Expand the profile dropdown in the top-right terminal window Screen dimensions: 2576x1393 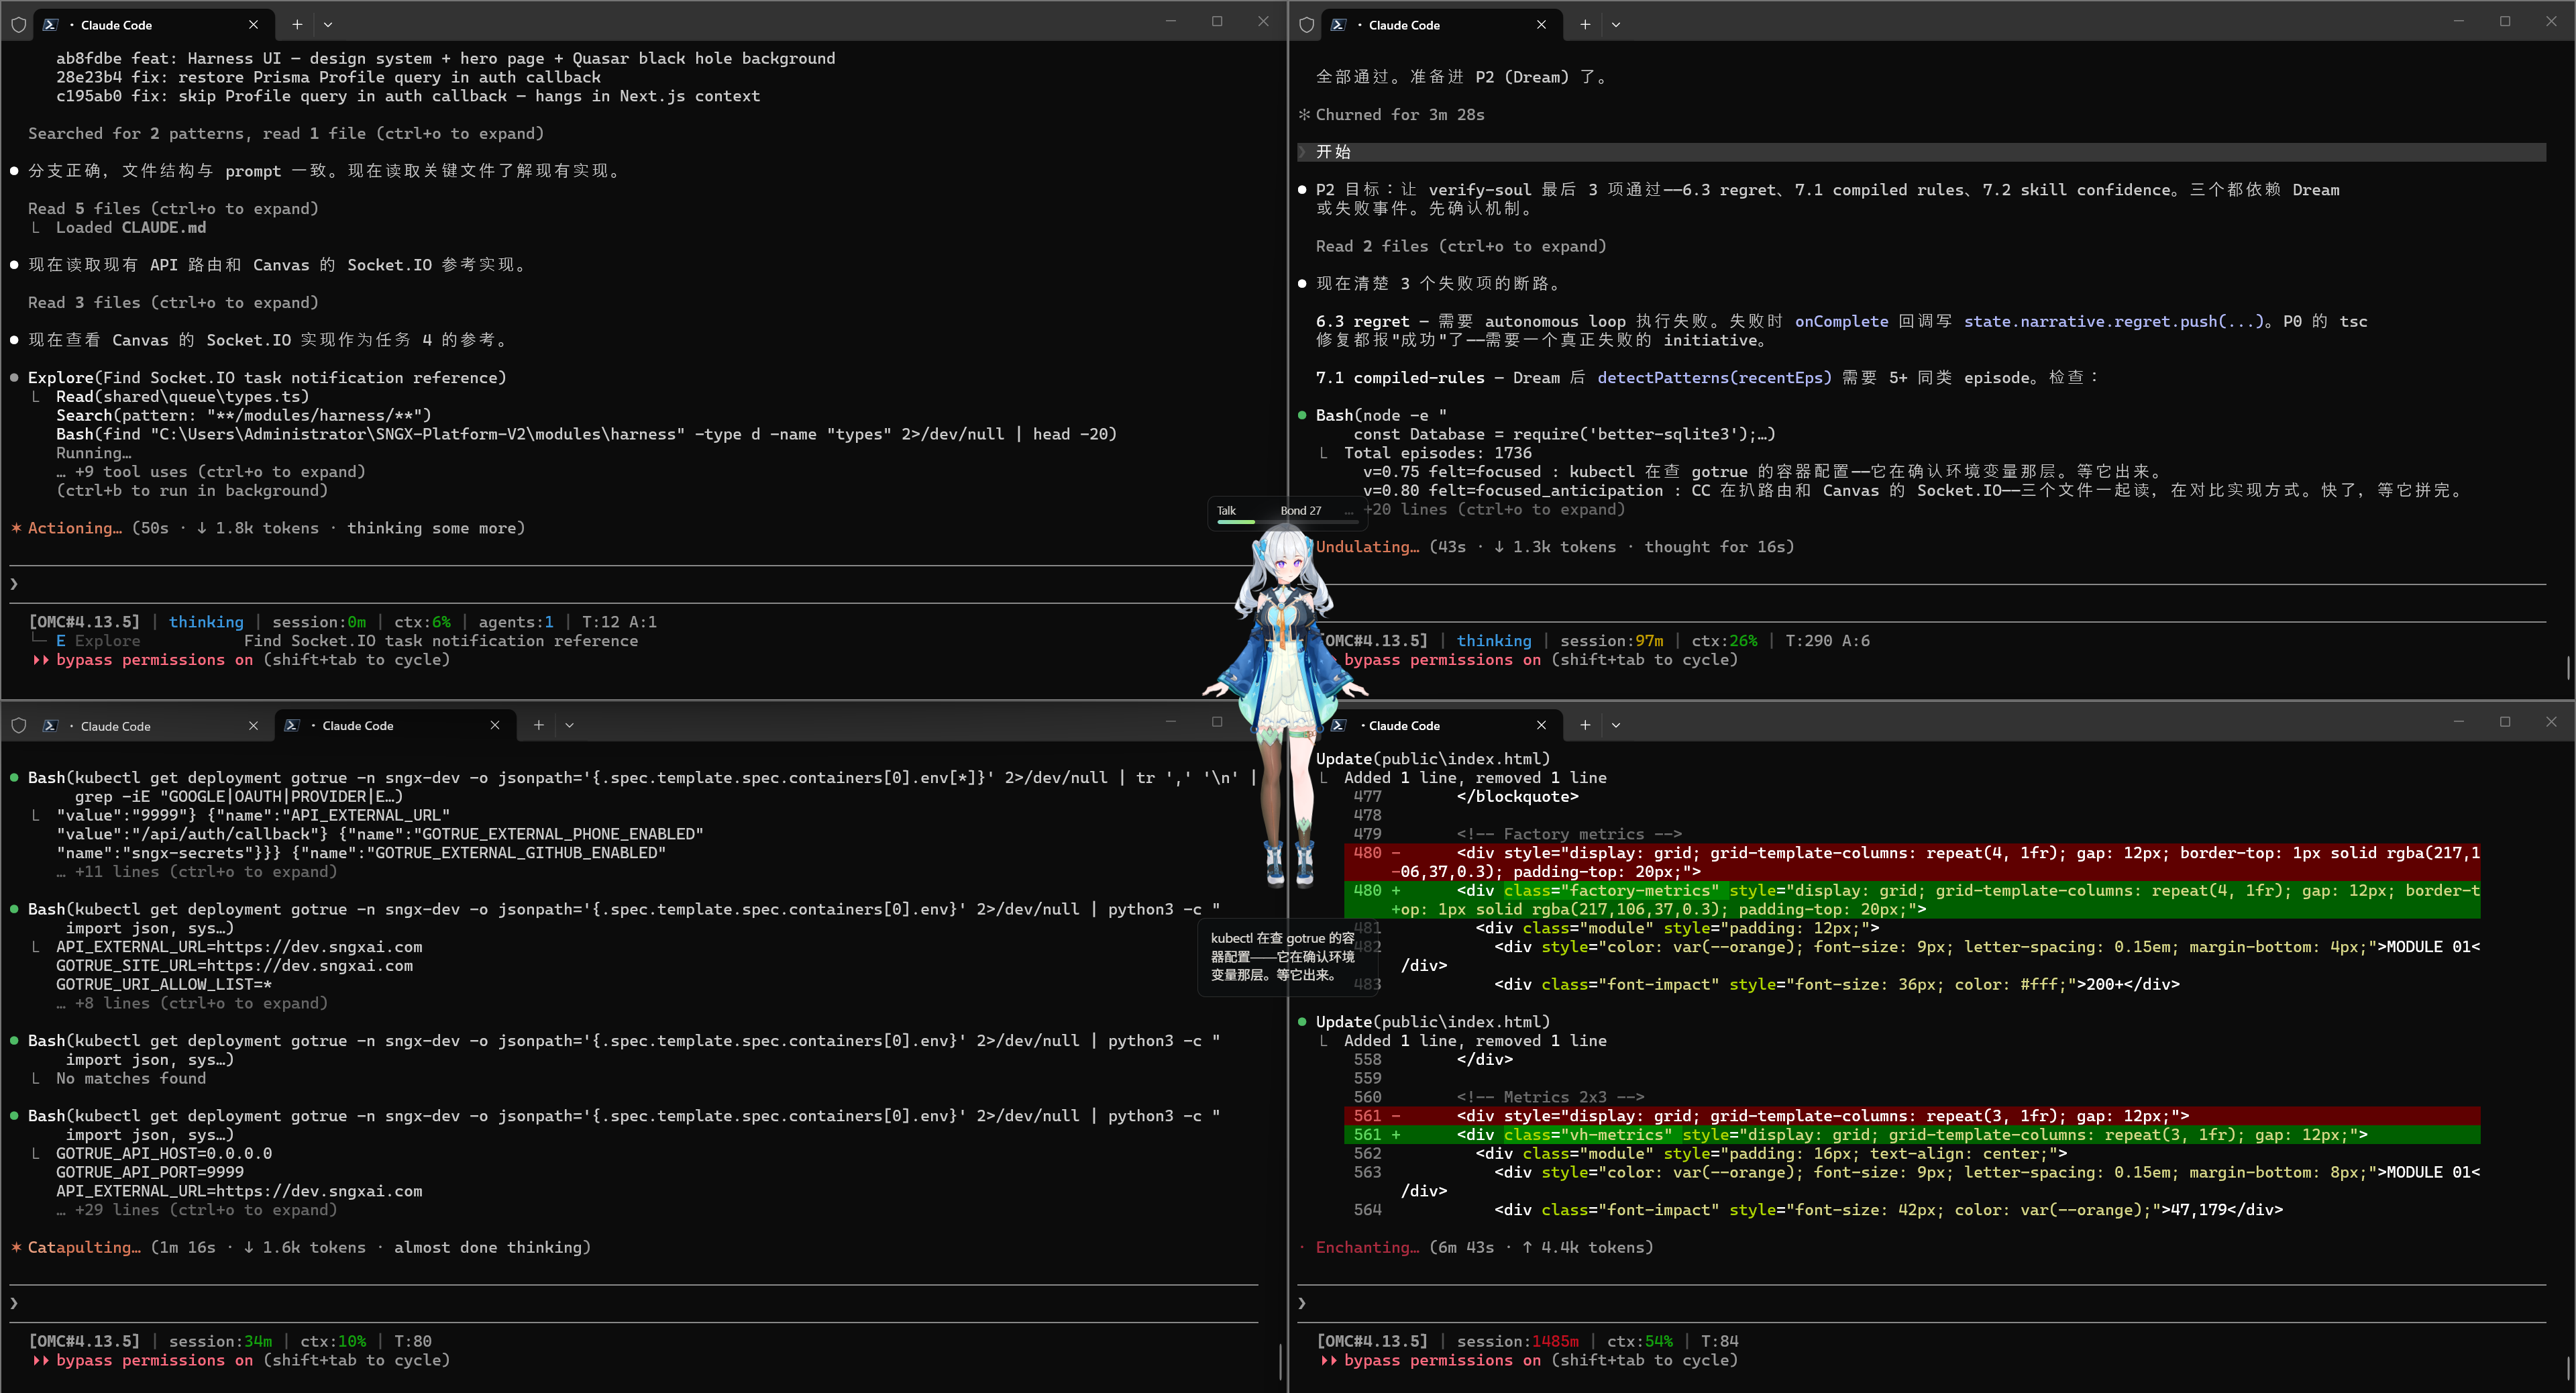click(1616, 25)
